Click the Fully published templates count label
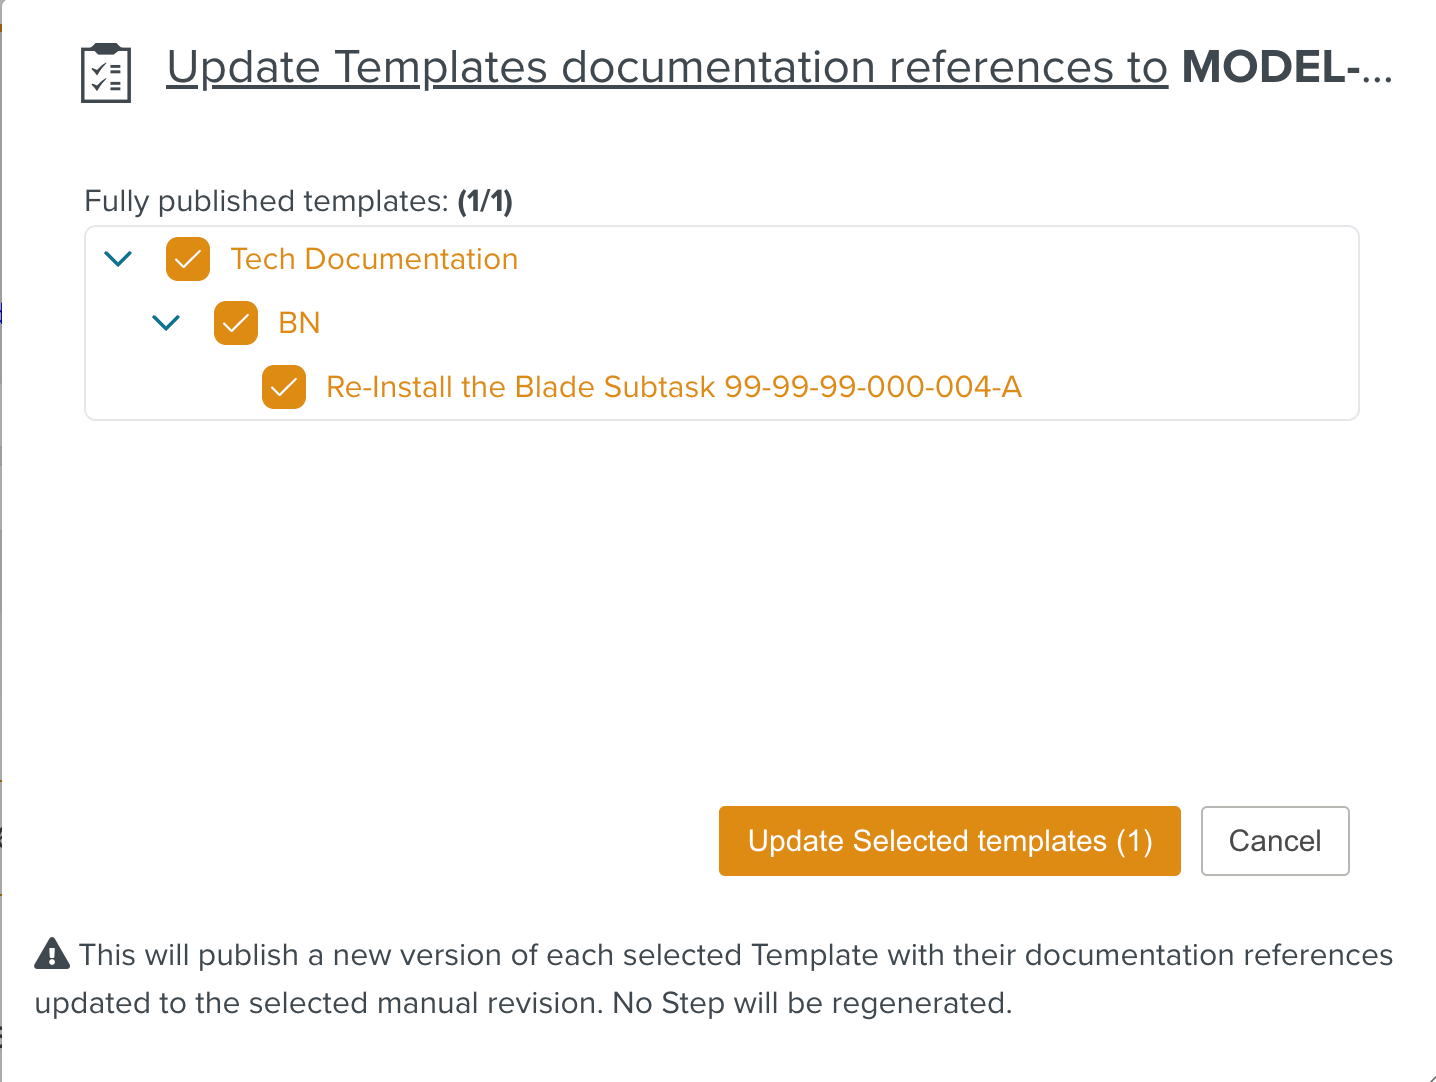 [x=299, y=201]
